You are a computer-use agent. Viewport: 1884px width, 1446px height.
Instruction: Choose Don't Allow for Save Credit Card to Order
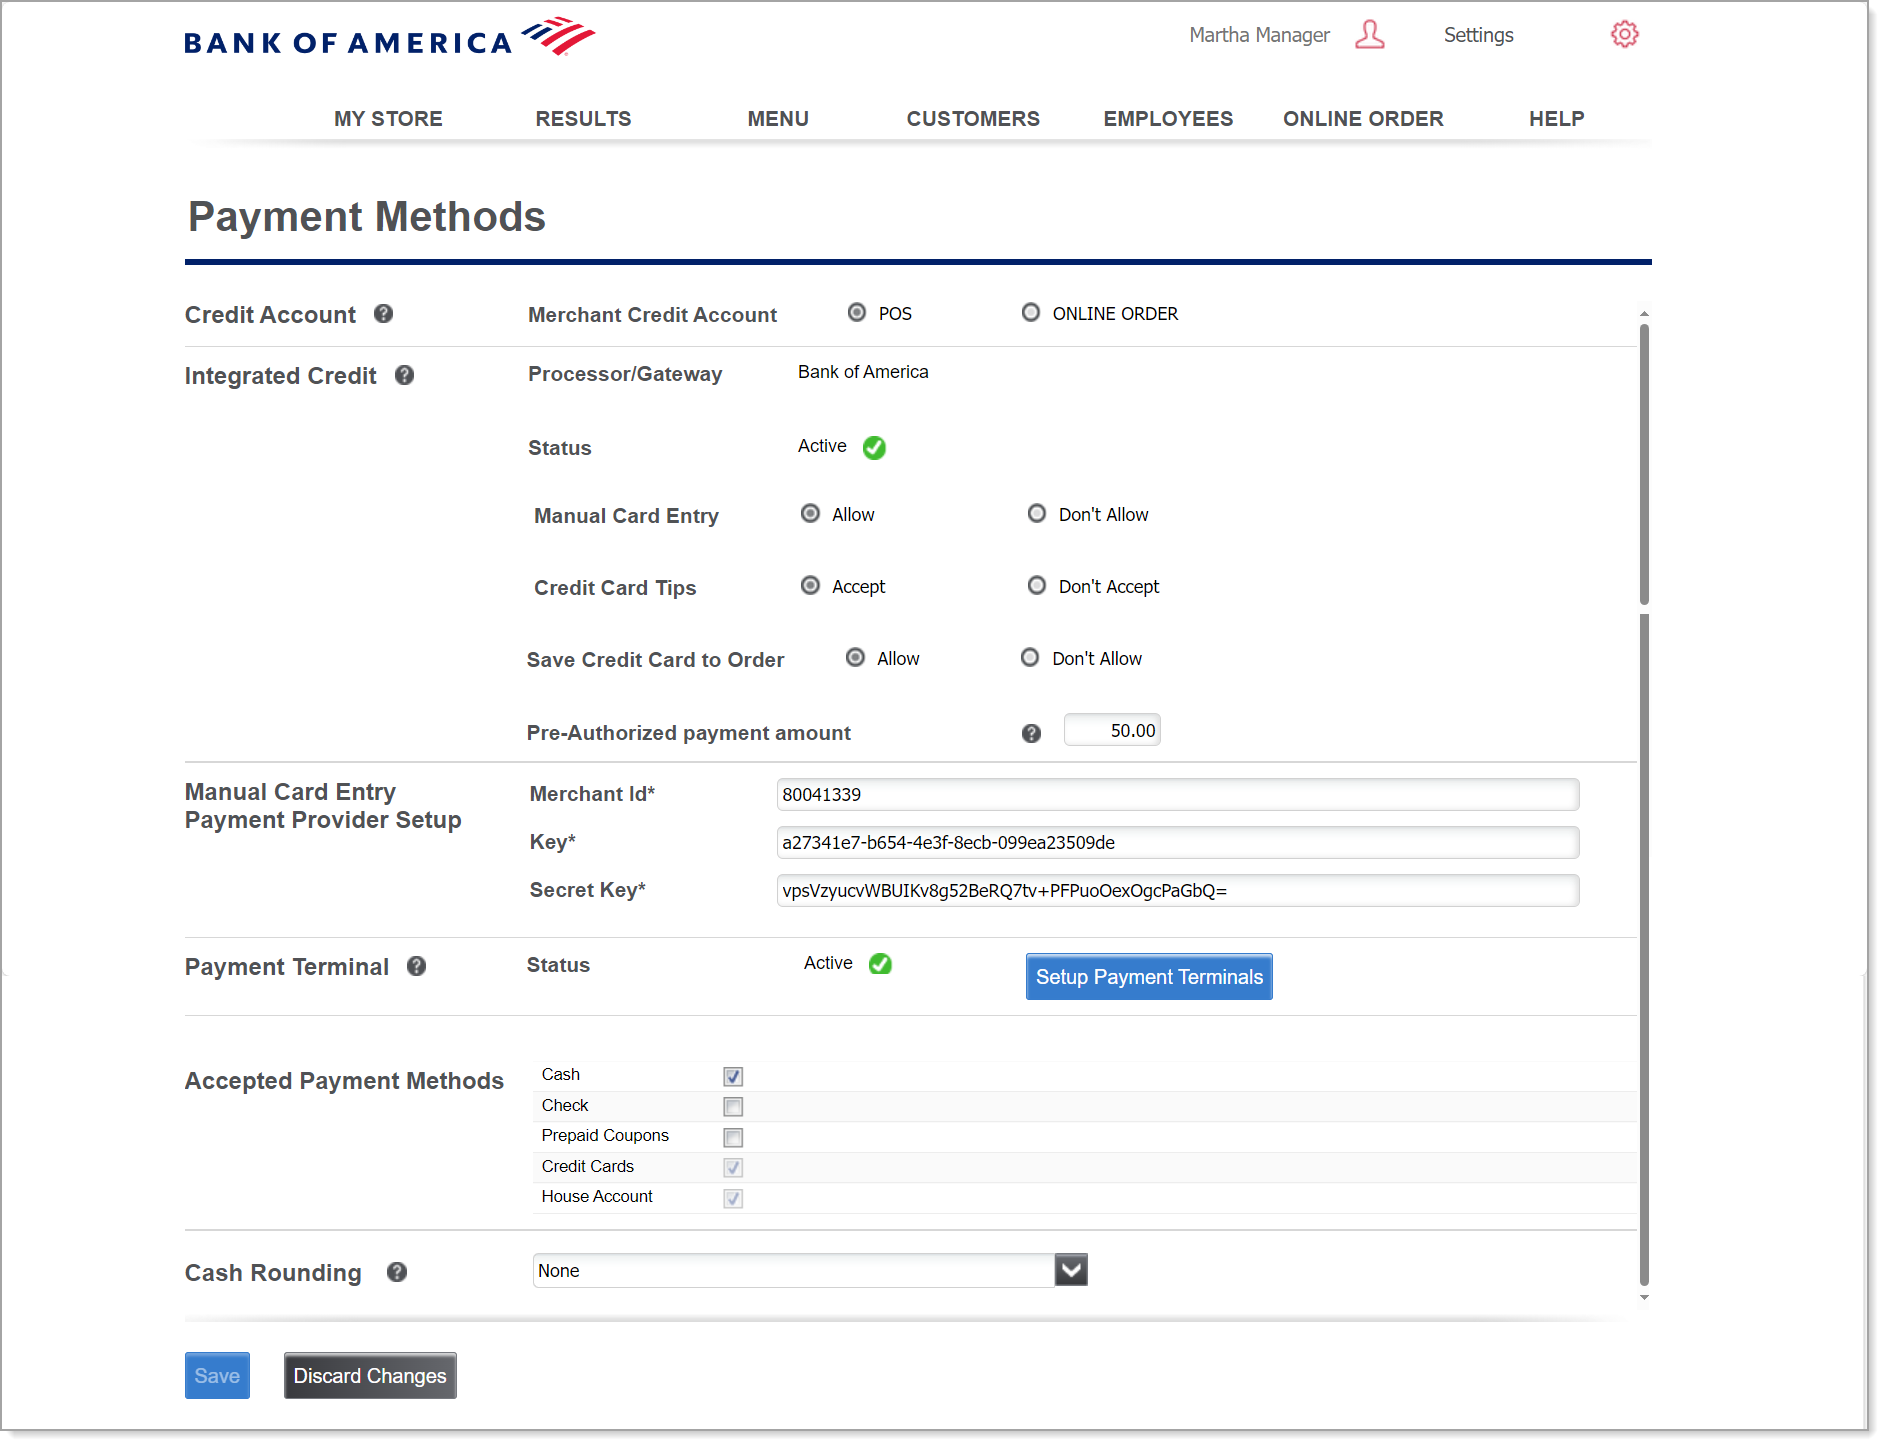(x=1030, y=658)
